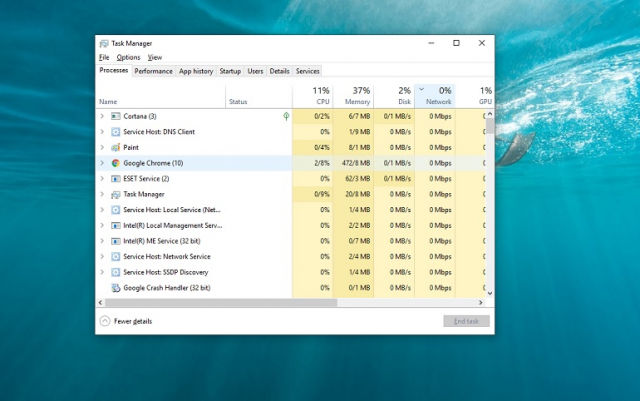Image resolution: width=640 pixels, height=401 pixels.
Task: Switch to the Details tab
Action: [279, 71]
